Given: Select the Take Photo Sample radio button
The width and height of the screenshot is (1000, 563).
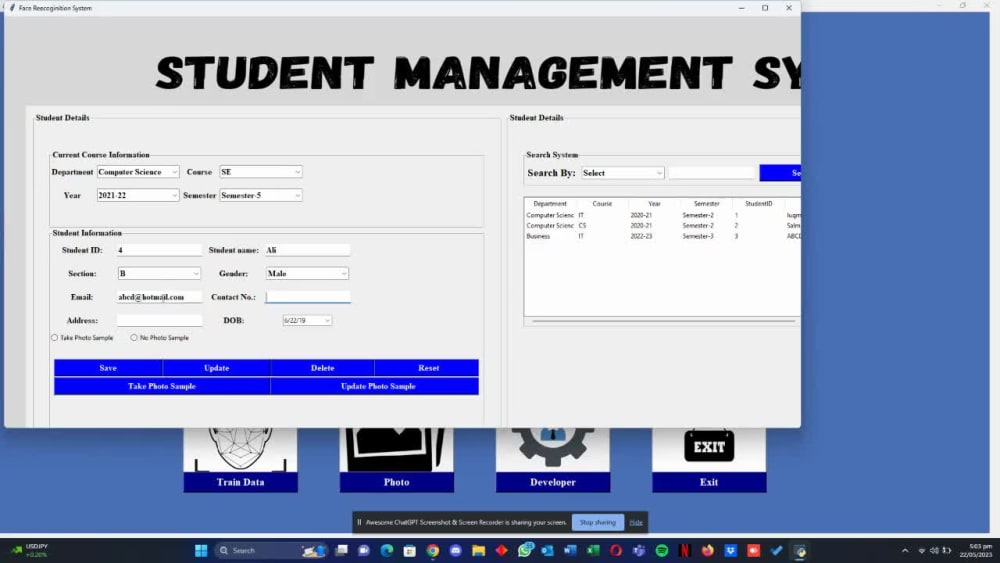Looking at the screenshot, I should point(54,338).
